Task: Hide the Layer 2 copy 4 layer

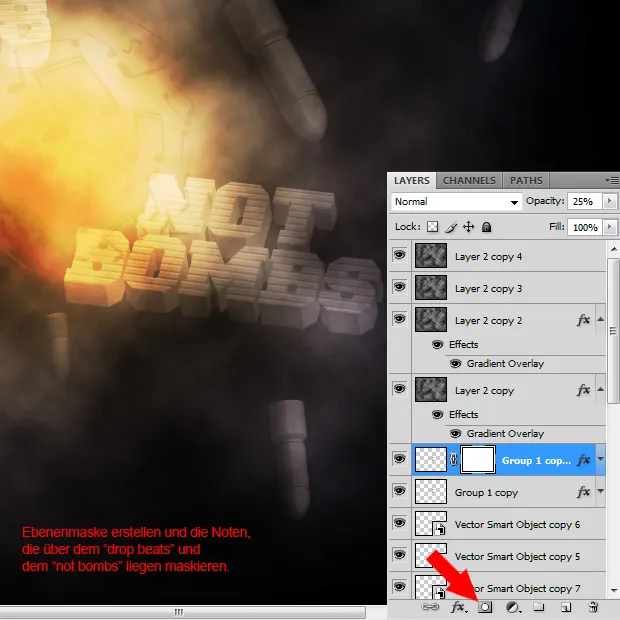Action: pyautogui.click(x=400, y=257)
